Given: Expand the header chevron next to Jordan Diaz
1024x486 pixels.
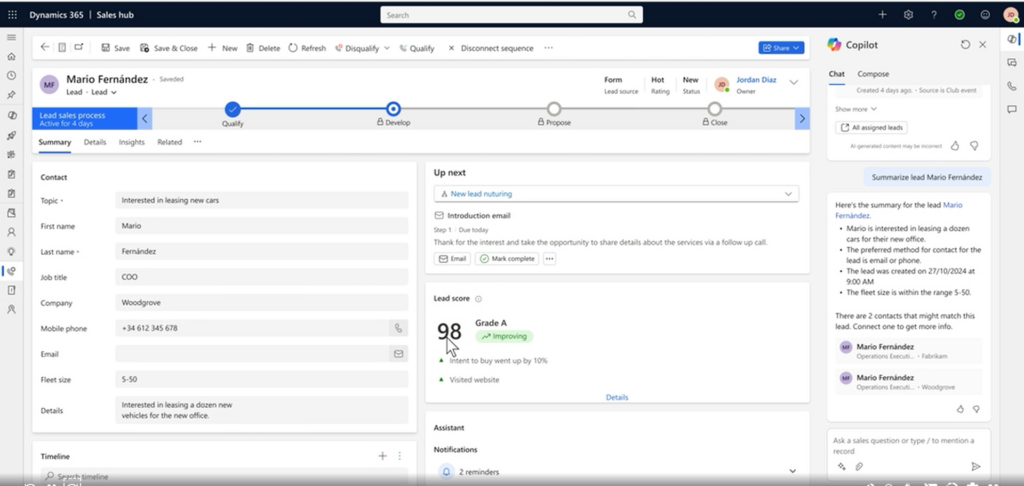Looking at the screenshot, I should click(795, 83).
